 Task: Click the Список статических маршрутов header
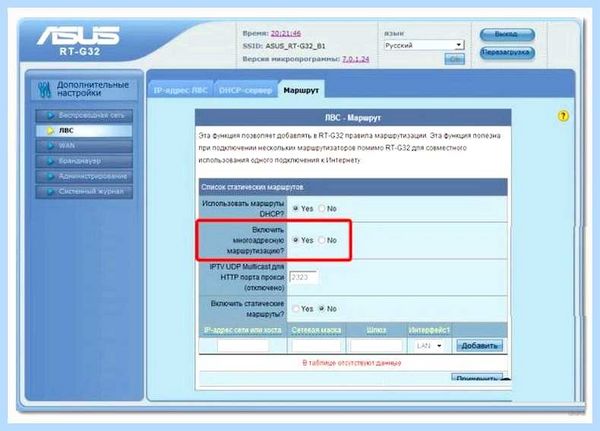[252, 187]
